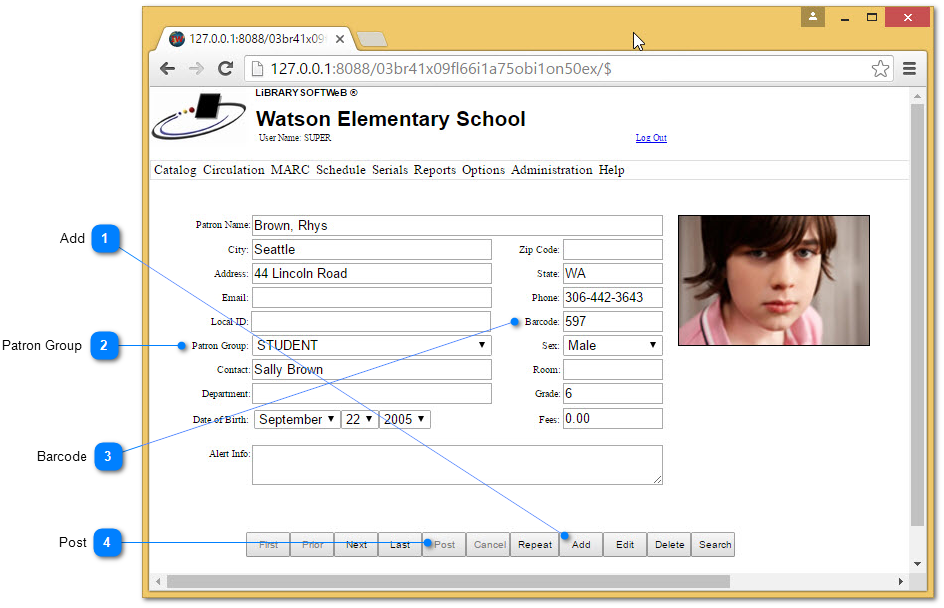Image resolution: width=944 pixels, height=608 pixels.
Task: Click the Chrome user profile icon
Action: coord(813,18)
